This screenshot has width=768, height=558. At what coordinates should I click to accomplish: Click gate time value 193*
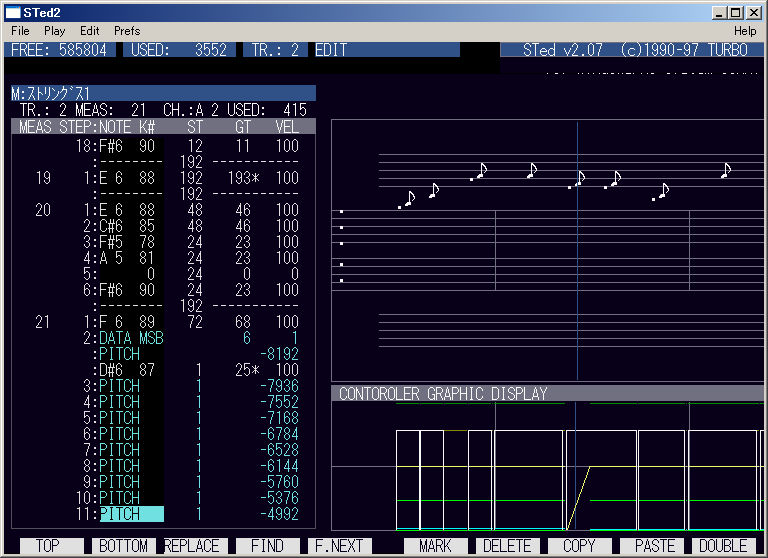pyautogui.click(x=243, y=178)
